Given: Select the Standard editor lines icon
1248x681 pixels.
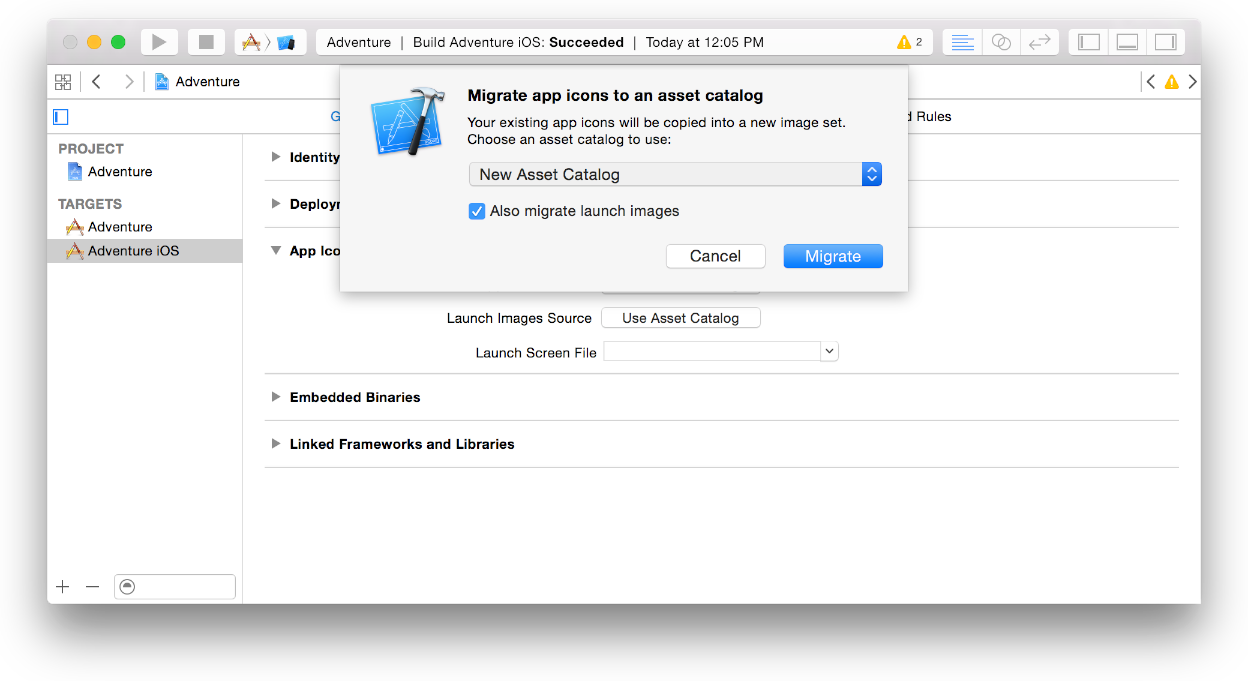Looking at the screenshot, I should click(x=961, y=41).
